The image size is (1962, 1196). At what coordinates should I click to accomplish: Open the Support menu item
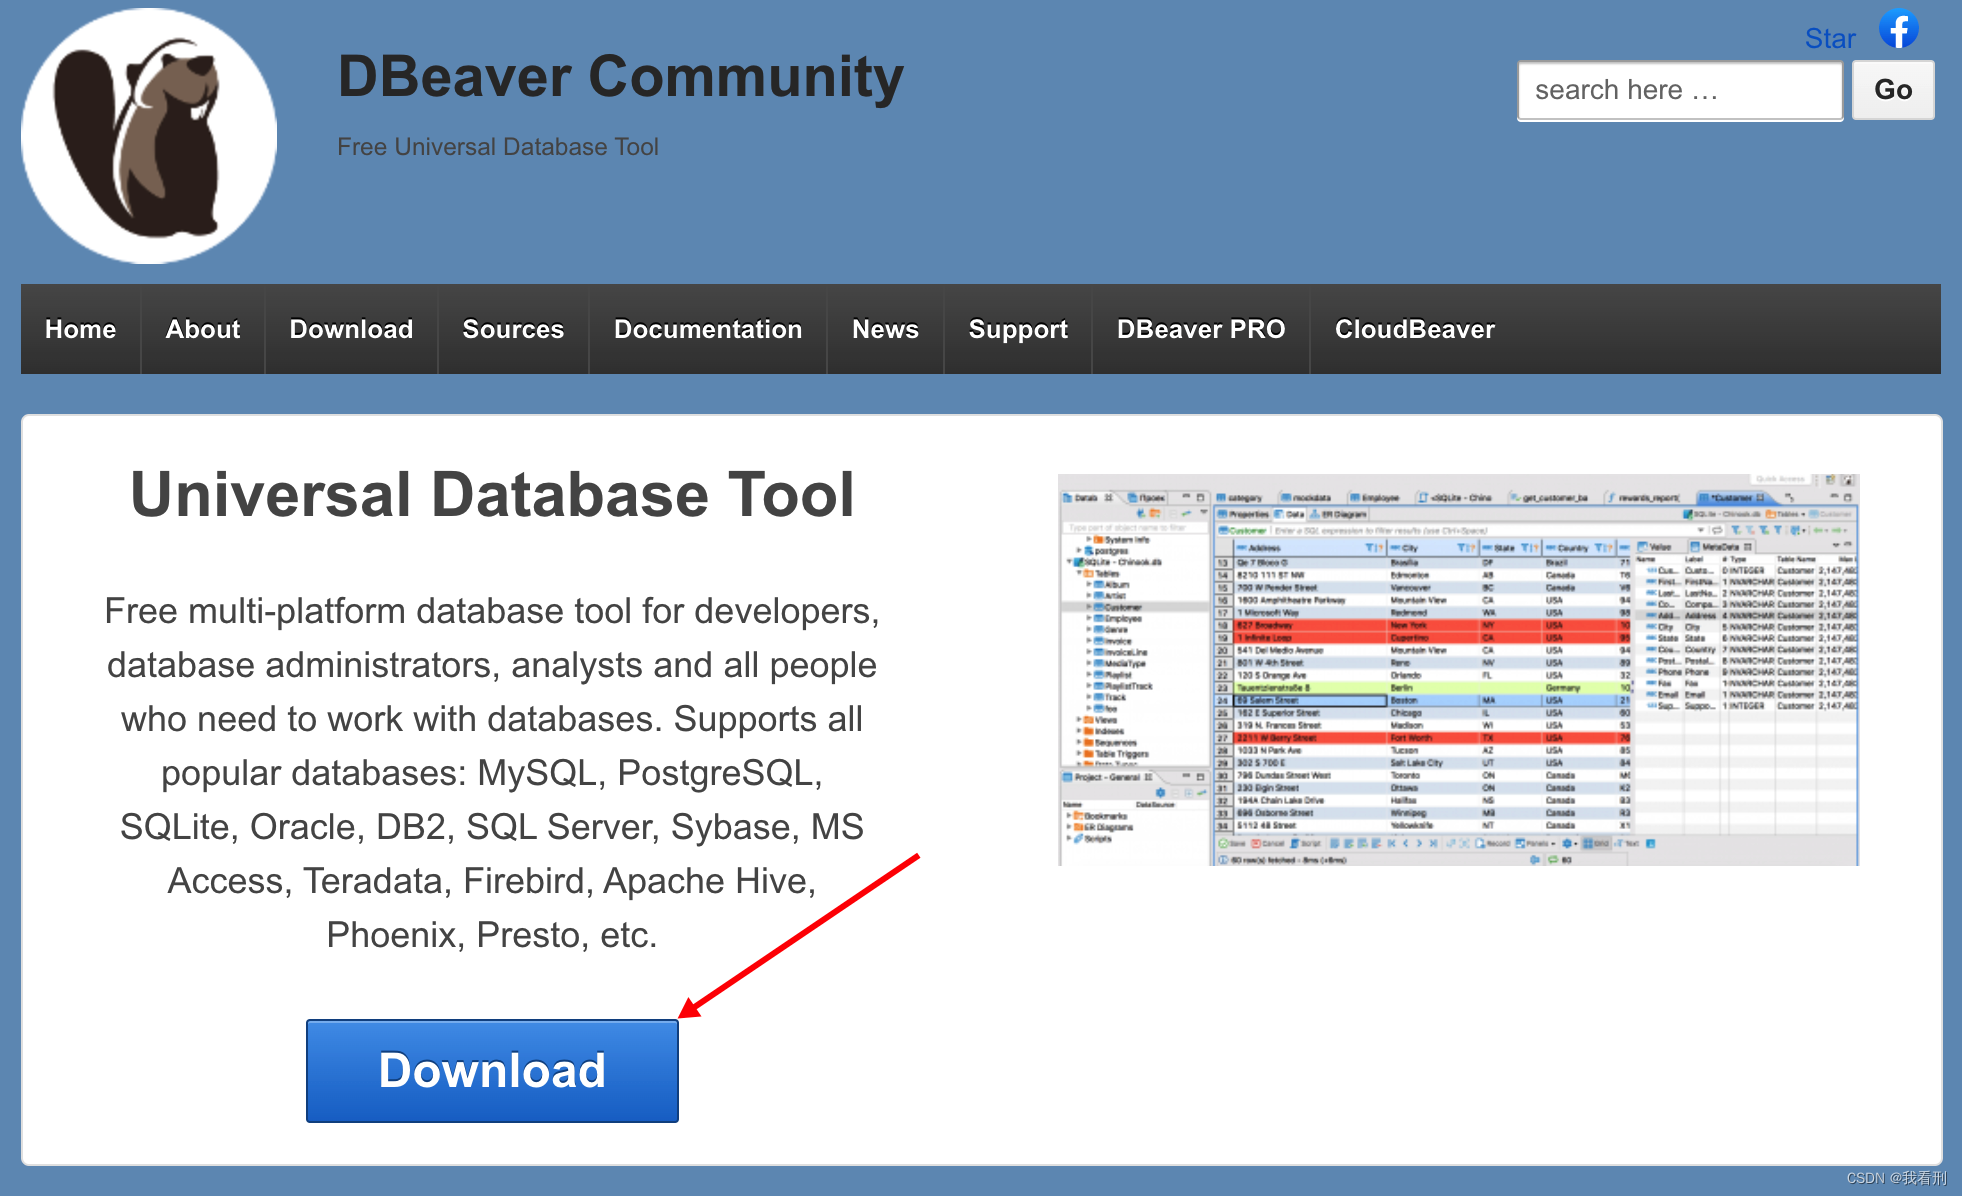tap(1018, 329)
